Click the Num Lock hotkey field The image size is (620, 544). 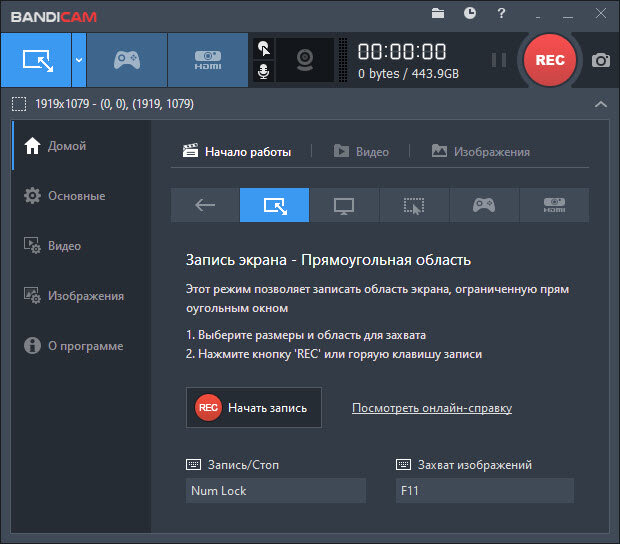point(276,491)
